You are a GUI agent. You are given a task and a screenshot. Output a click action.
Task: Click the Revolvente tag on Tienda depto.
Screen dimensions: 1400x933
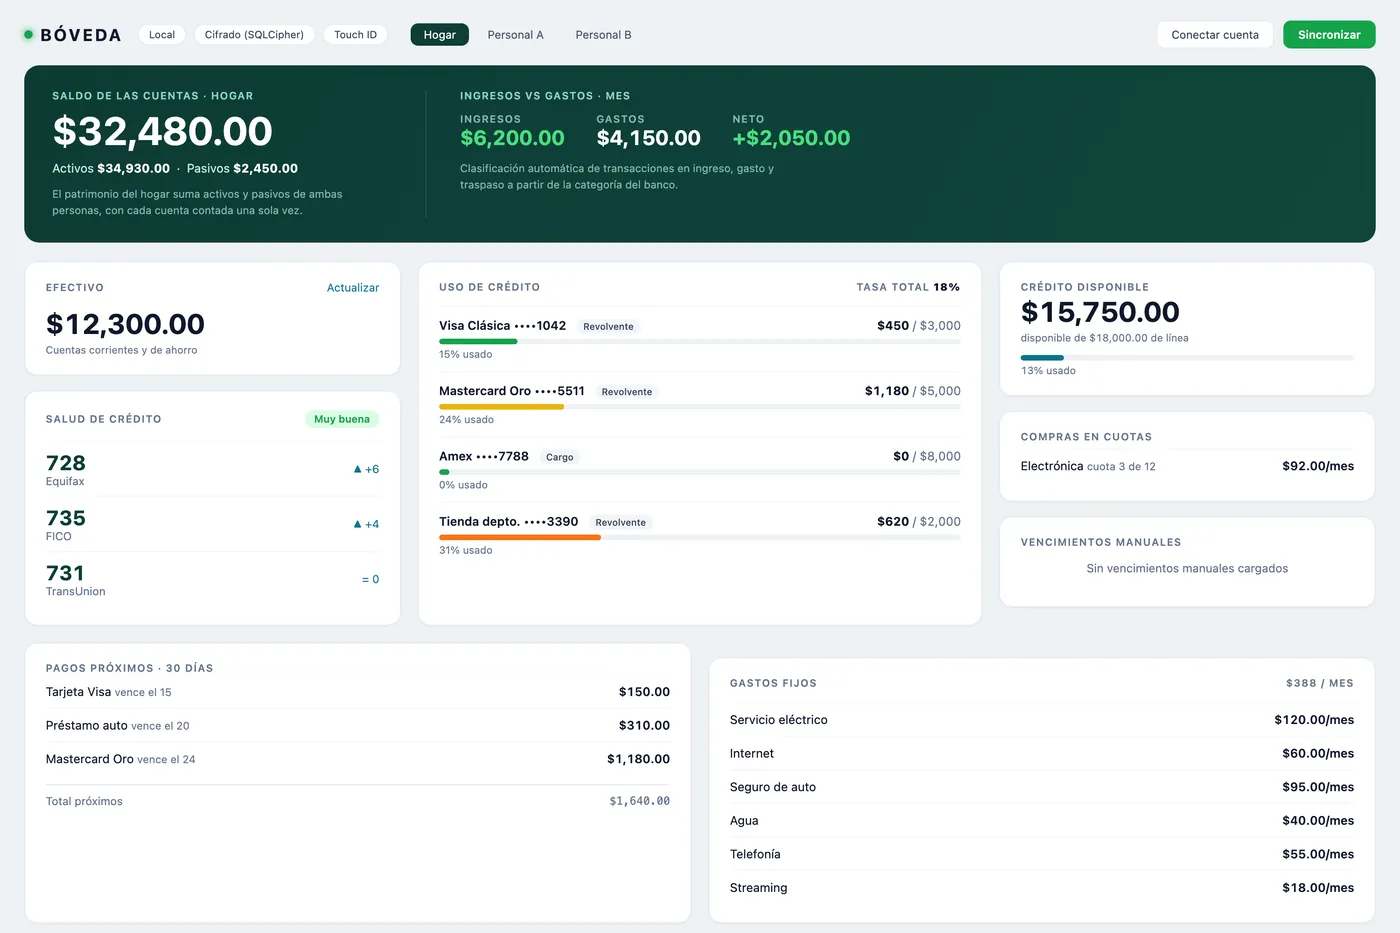[x=620, y=522]
